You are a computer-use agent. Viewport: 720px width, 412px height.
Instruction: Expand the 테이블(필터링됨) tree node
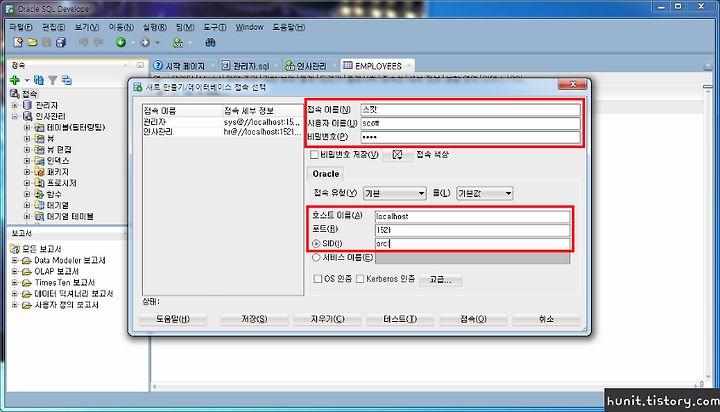27,127
